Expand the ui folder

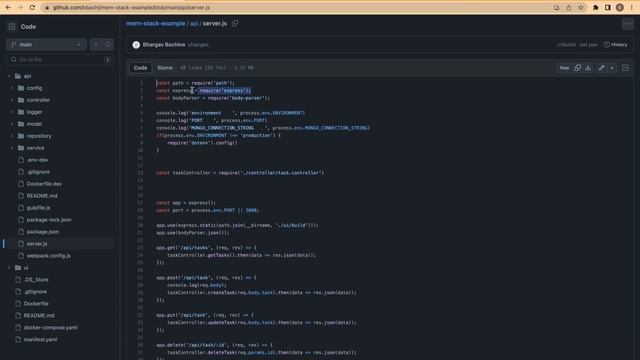pyautogui.click(x=9, y=268)
